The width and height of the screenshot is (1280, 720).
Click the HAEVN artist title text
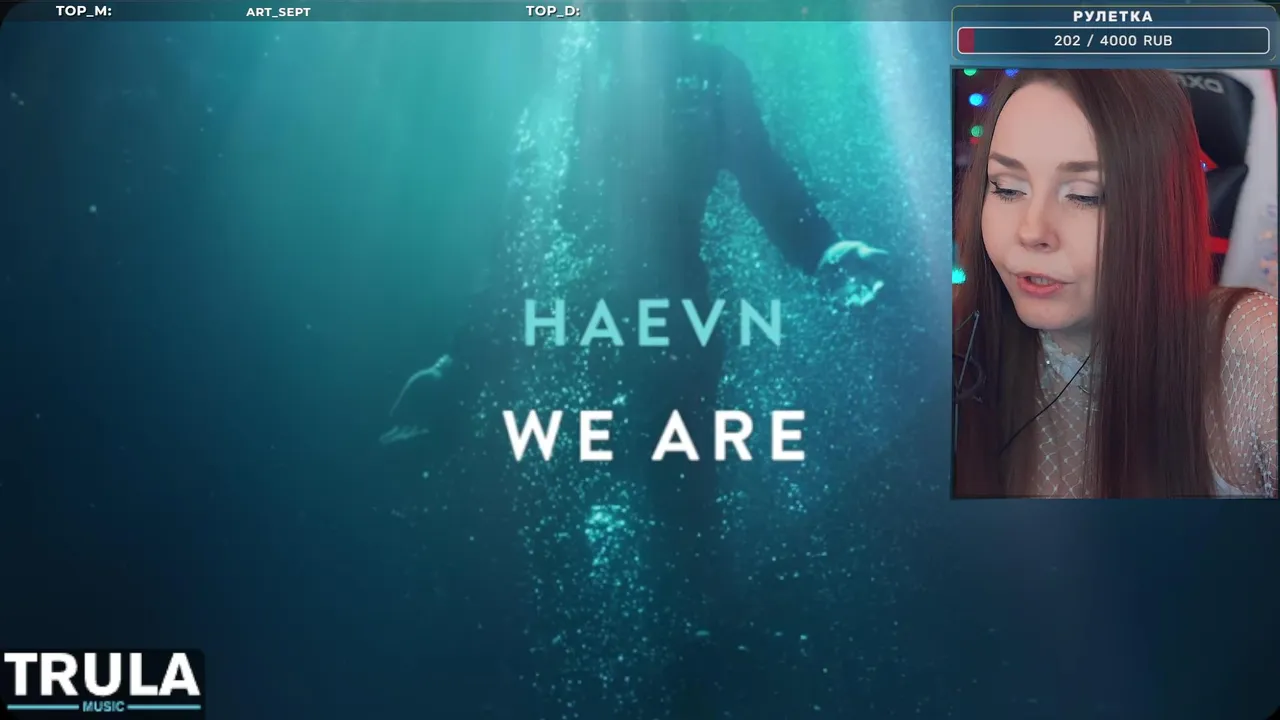click(653, 323)
